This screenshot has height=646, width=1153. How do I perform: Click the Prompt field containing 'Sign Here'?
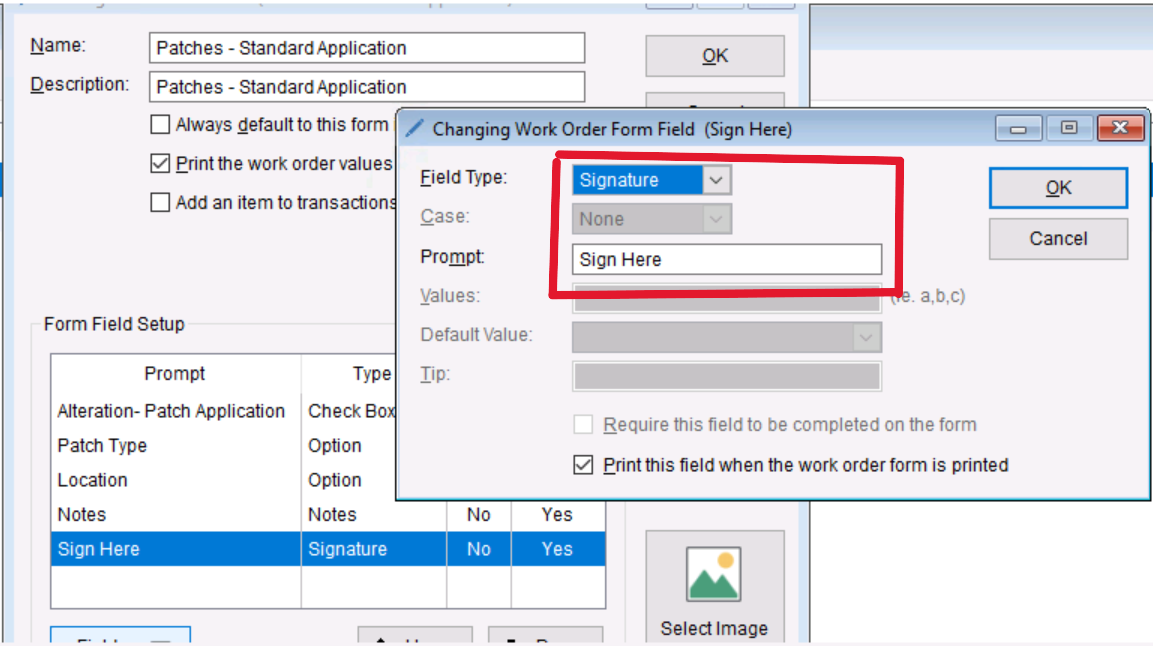pyautogui.click(x=726, y=259)
